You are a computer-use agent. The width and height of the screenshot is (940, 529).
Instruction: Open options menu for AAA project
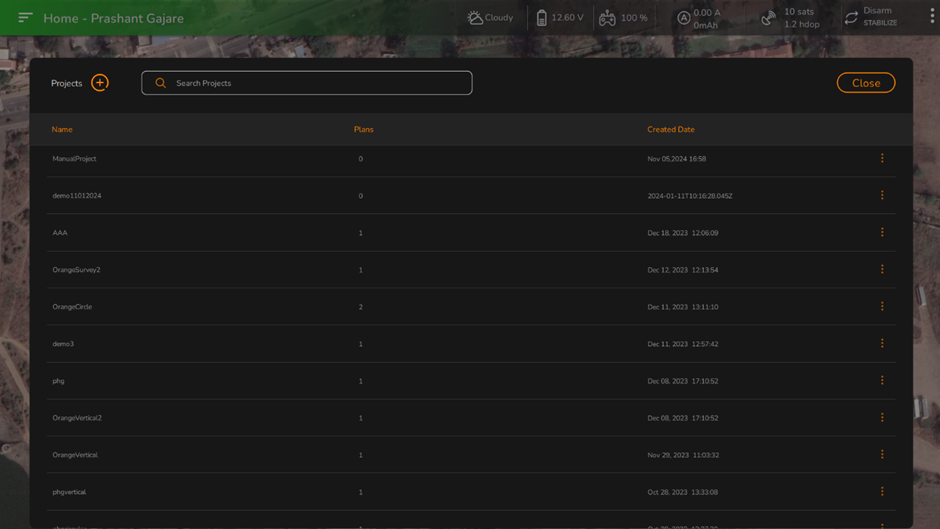(882, 232)
